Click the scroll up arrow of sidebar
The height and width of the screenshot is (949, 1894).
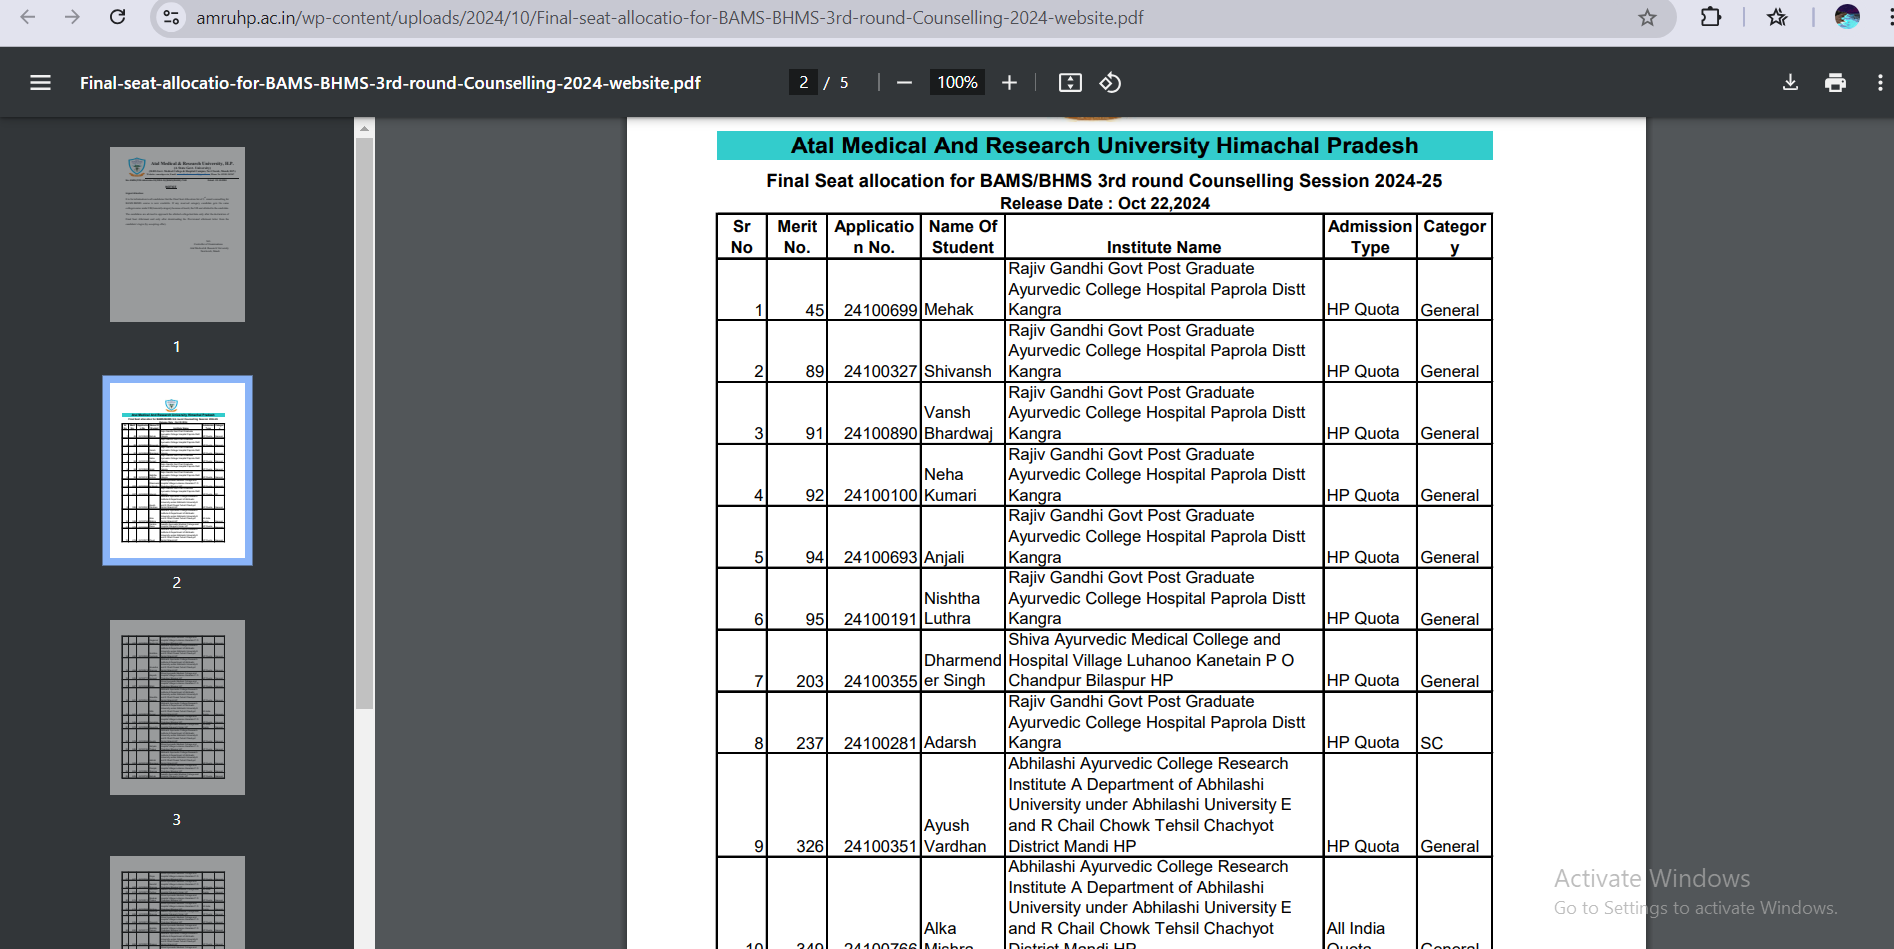(x=364, y=128)
